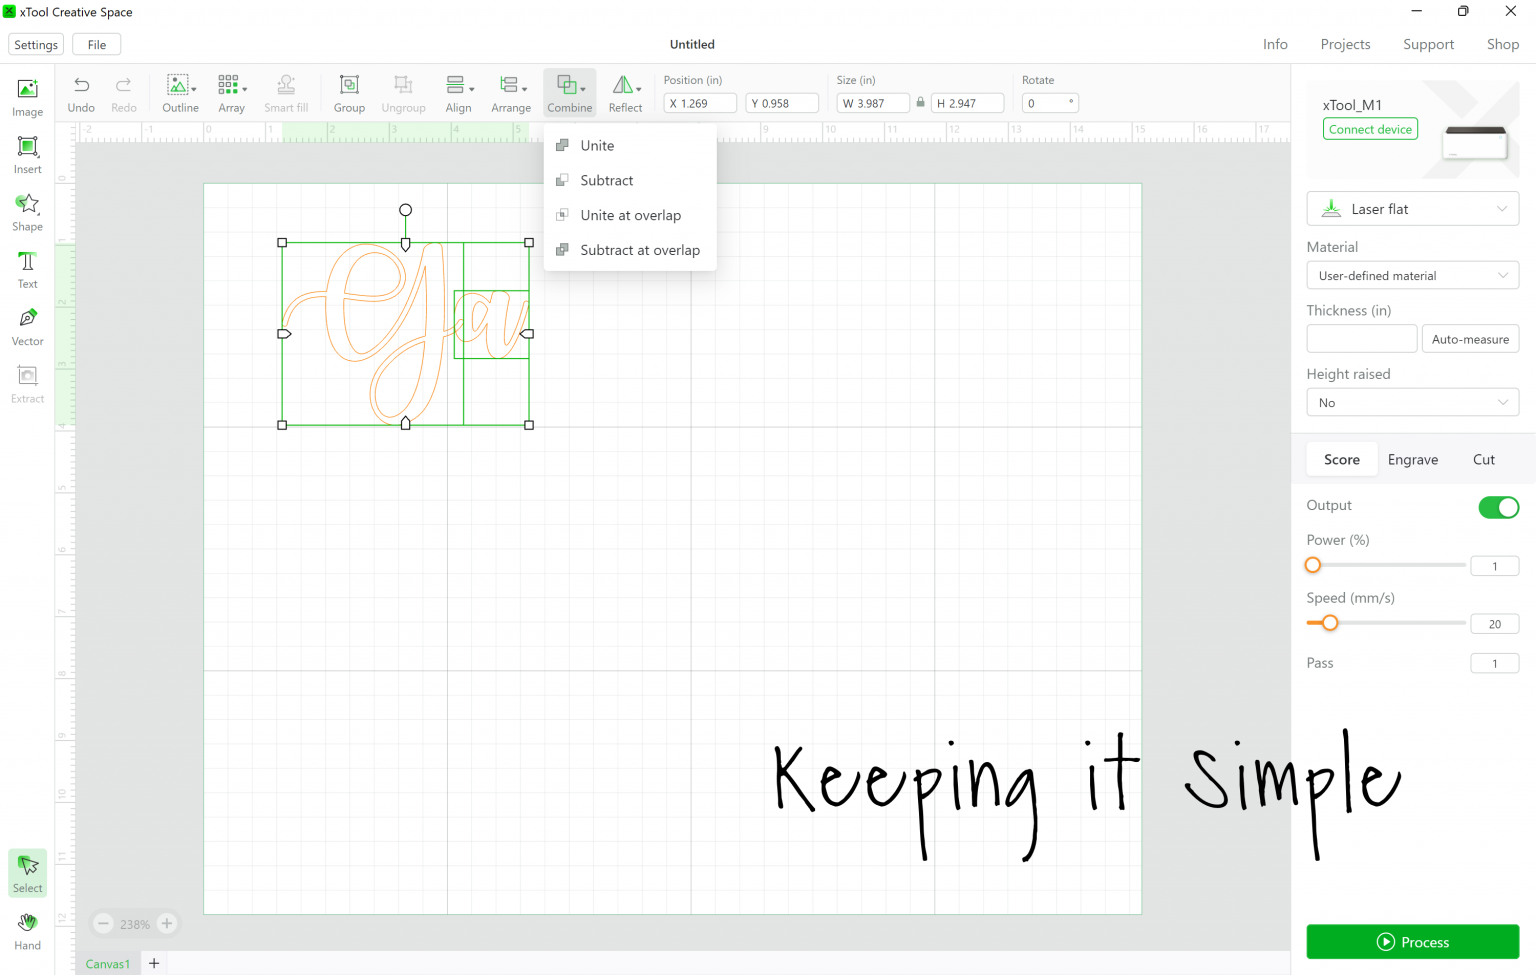Image resolution: width=1536 pixels, height=975 pixels.
Task: Select the Outline tool
Action: click(x=180, y=92)
